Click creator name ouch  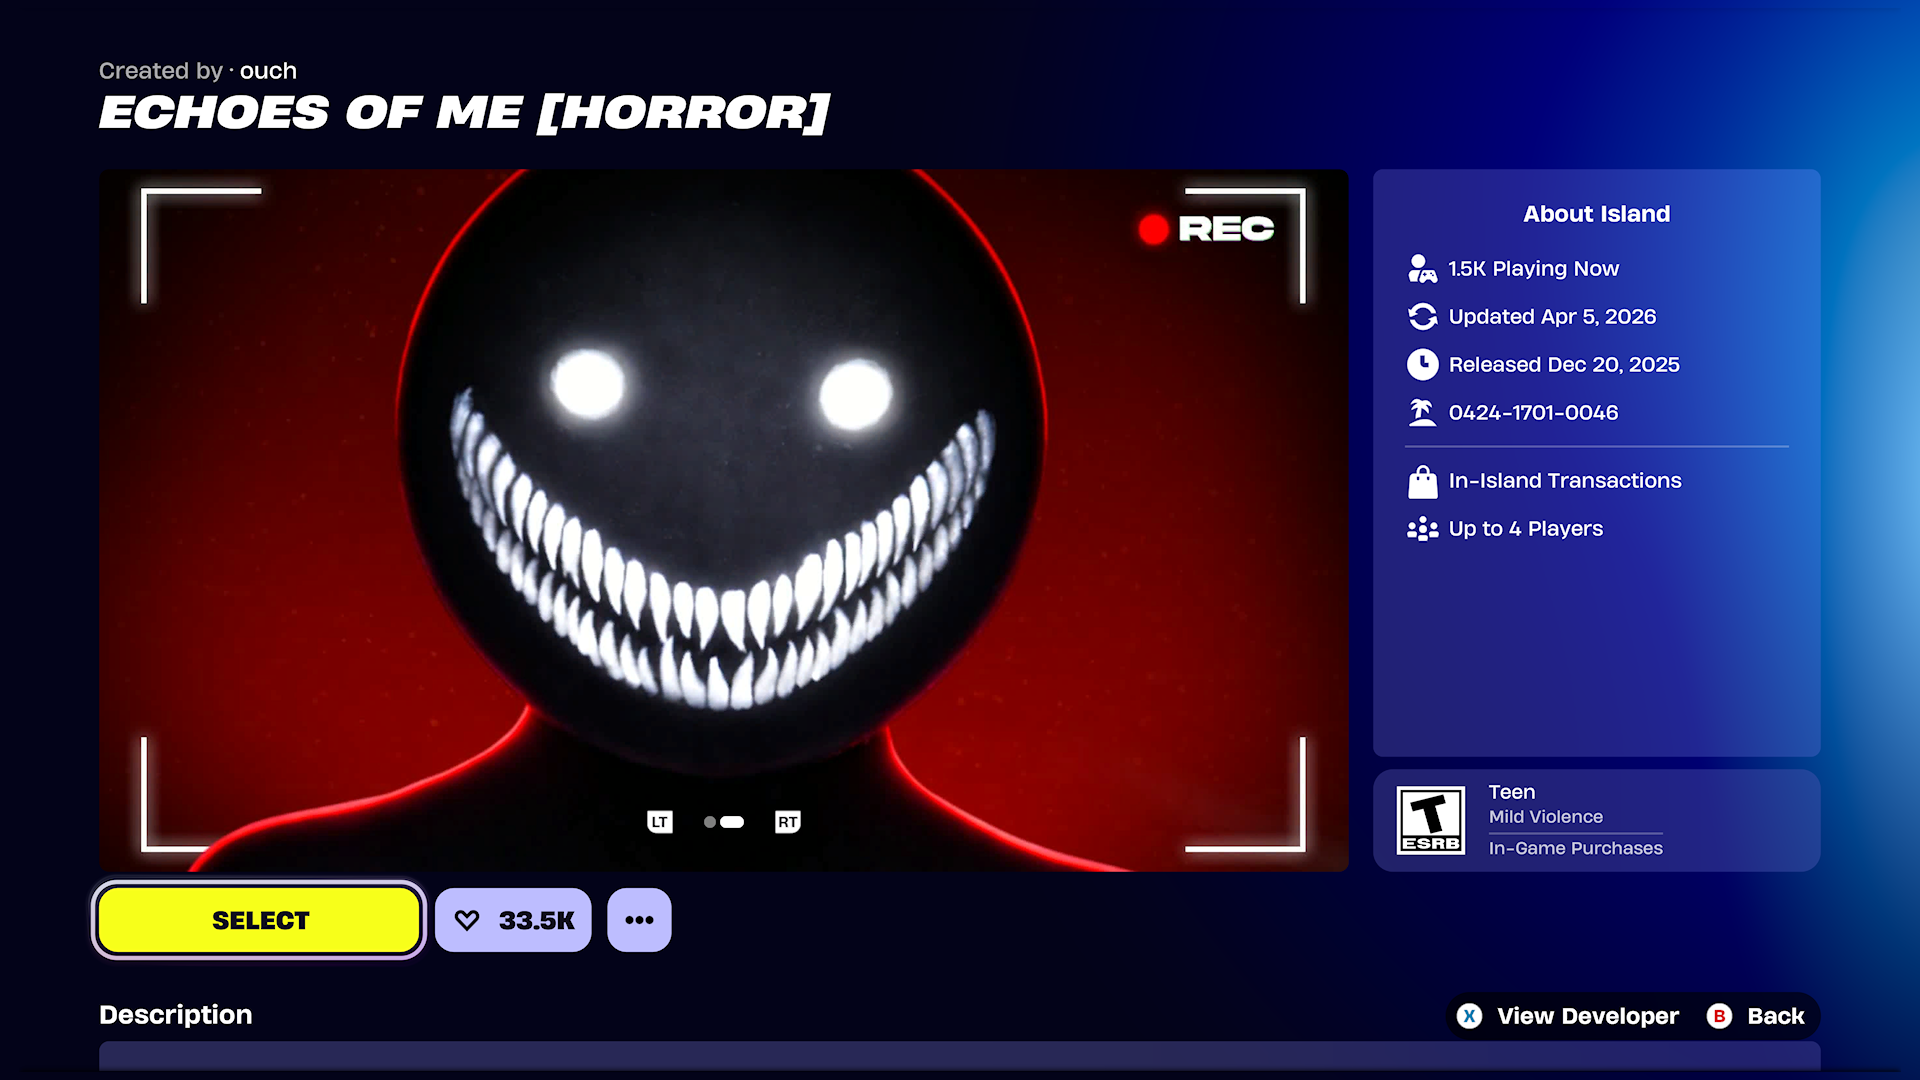268,71
